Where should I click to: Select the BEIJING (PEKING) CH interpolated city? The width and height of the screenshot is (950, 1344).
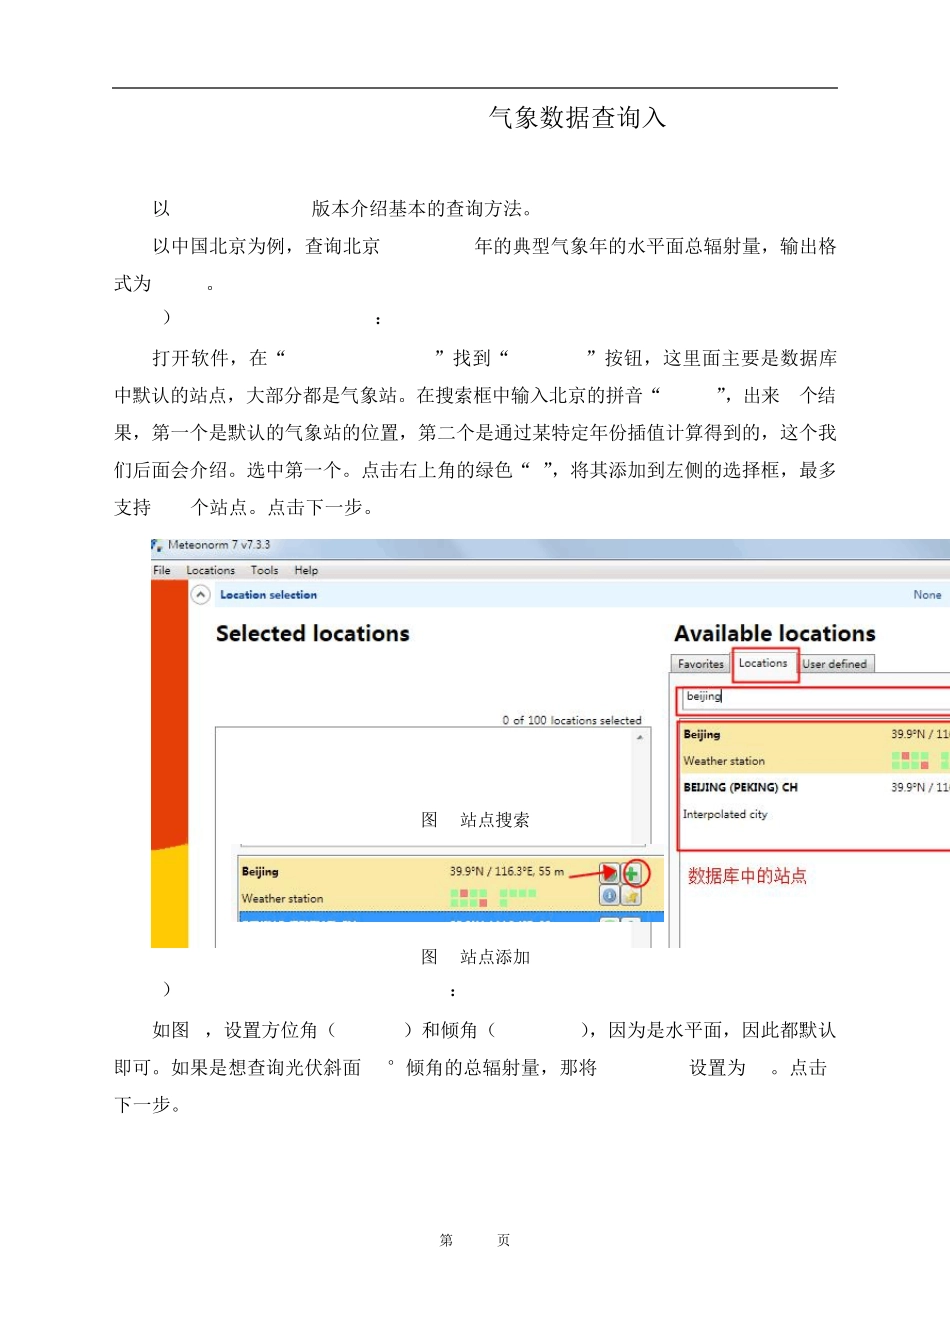(x=815, y=800)
